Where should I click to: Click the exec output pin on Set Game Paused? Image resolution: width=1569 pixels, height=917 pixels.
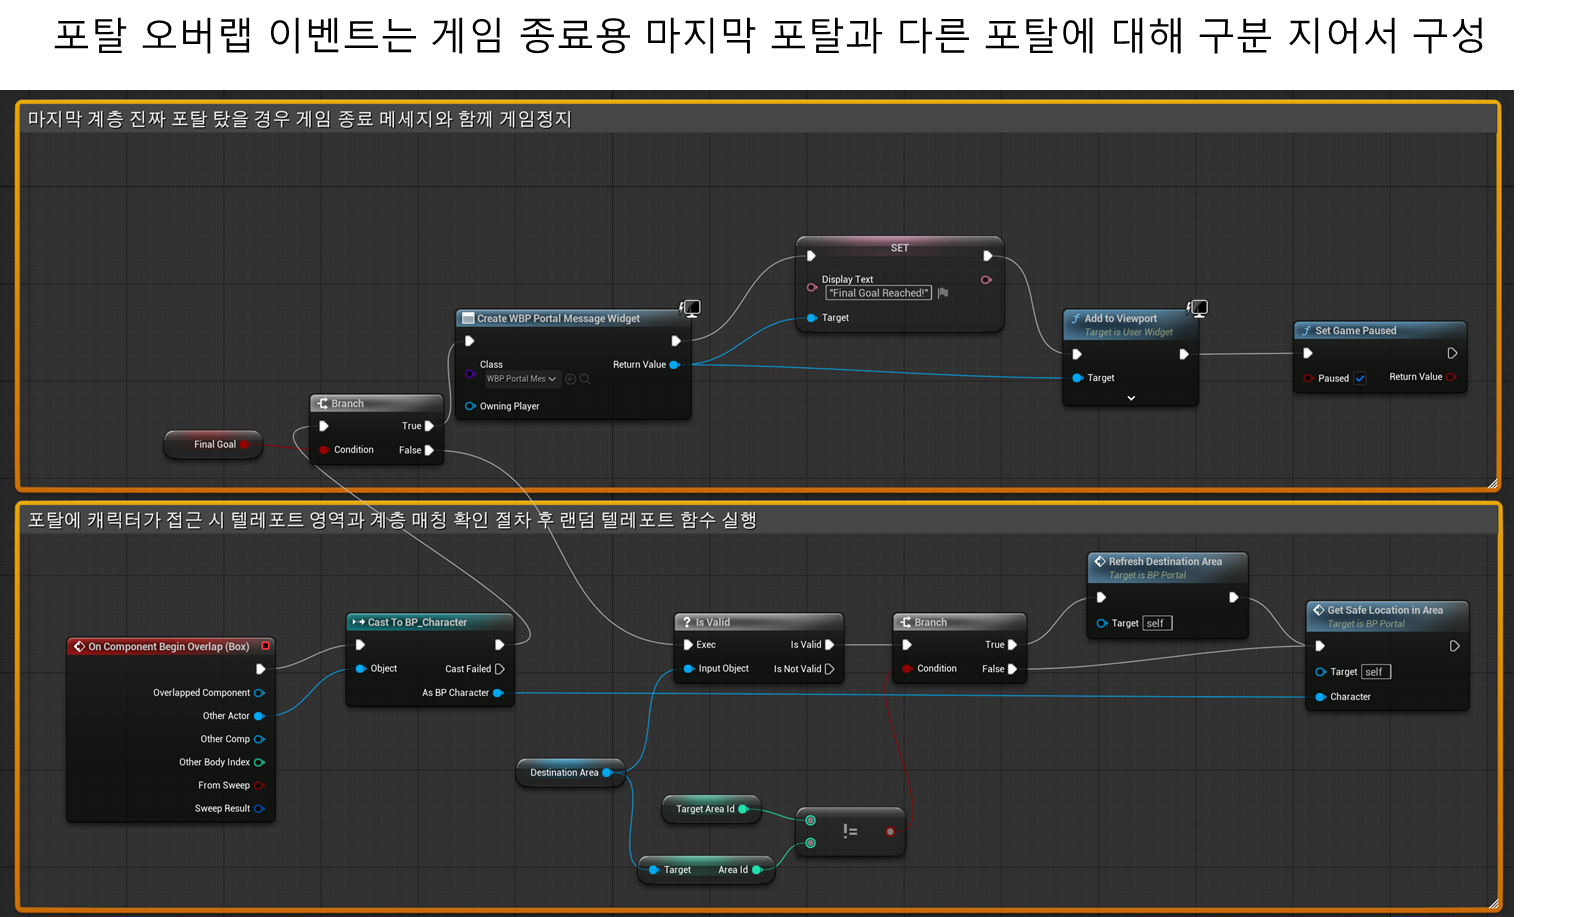click(1452, 353)
